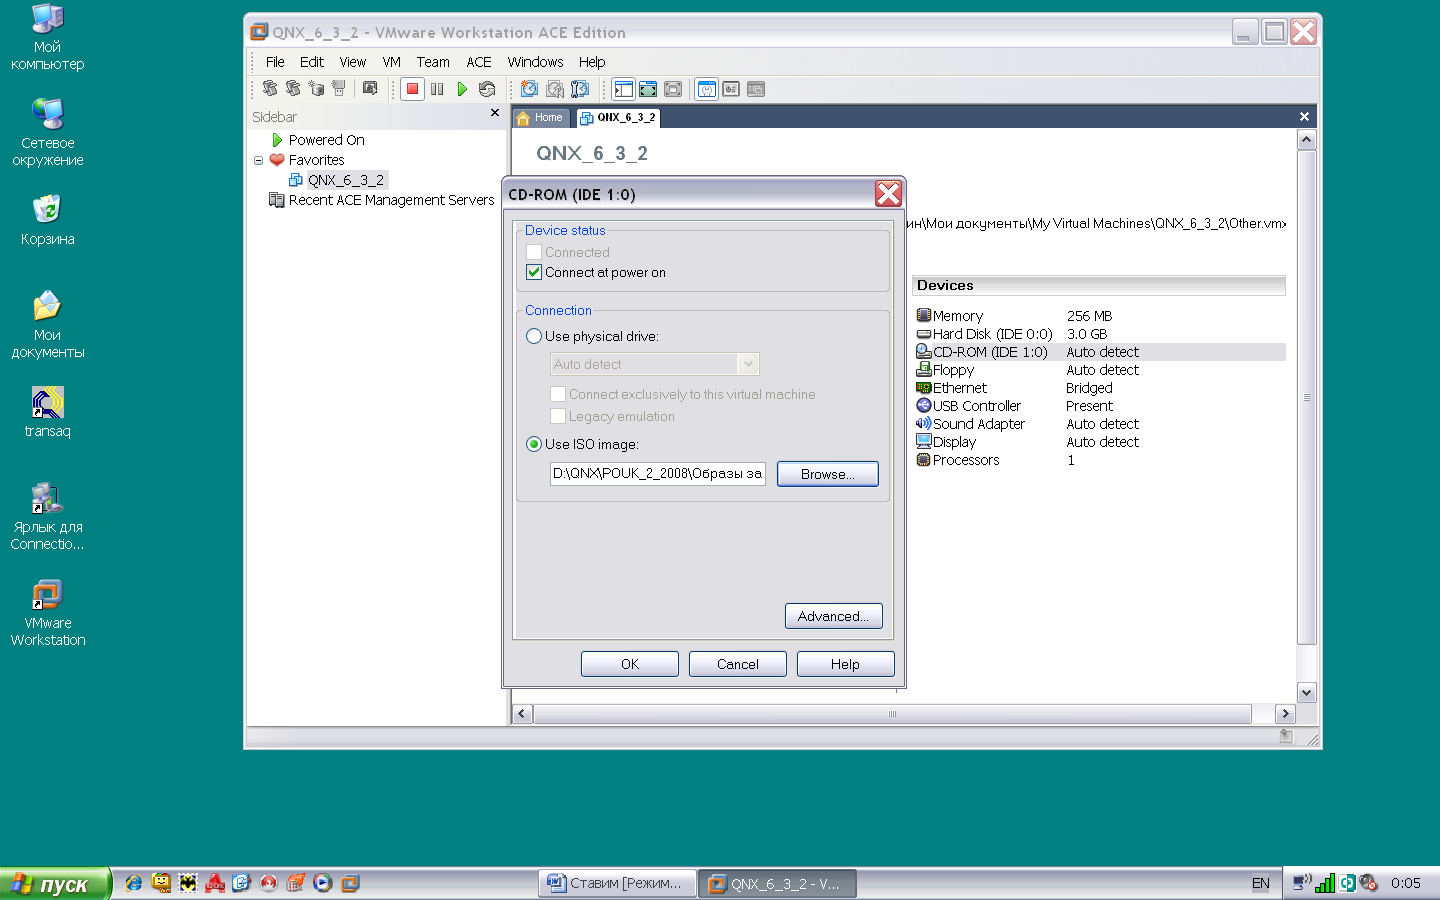The width and height of the screenshot is (1440, 900).
Task: Open the File menu
Action: 275,62
